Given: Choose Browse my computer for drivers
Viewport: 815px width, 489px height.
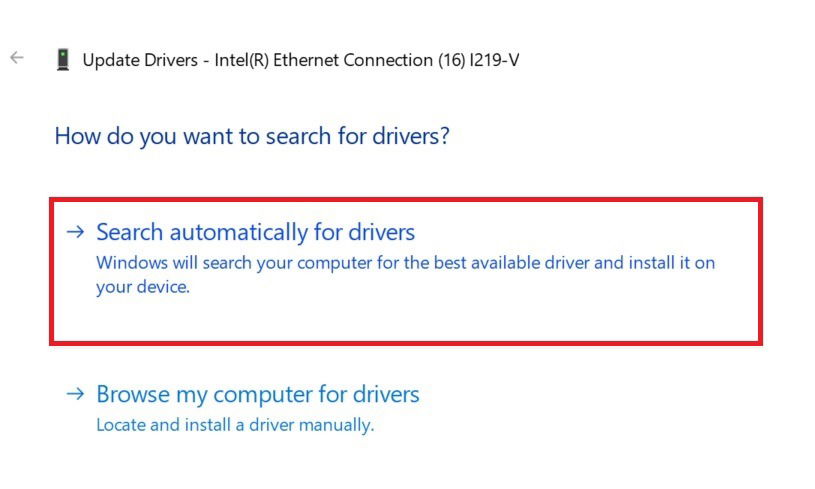Looking at the screenshot, I should [258, 394].
